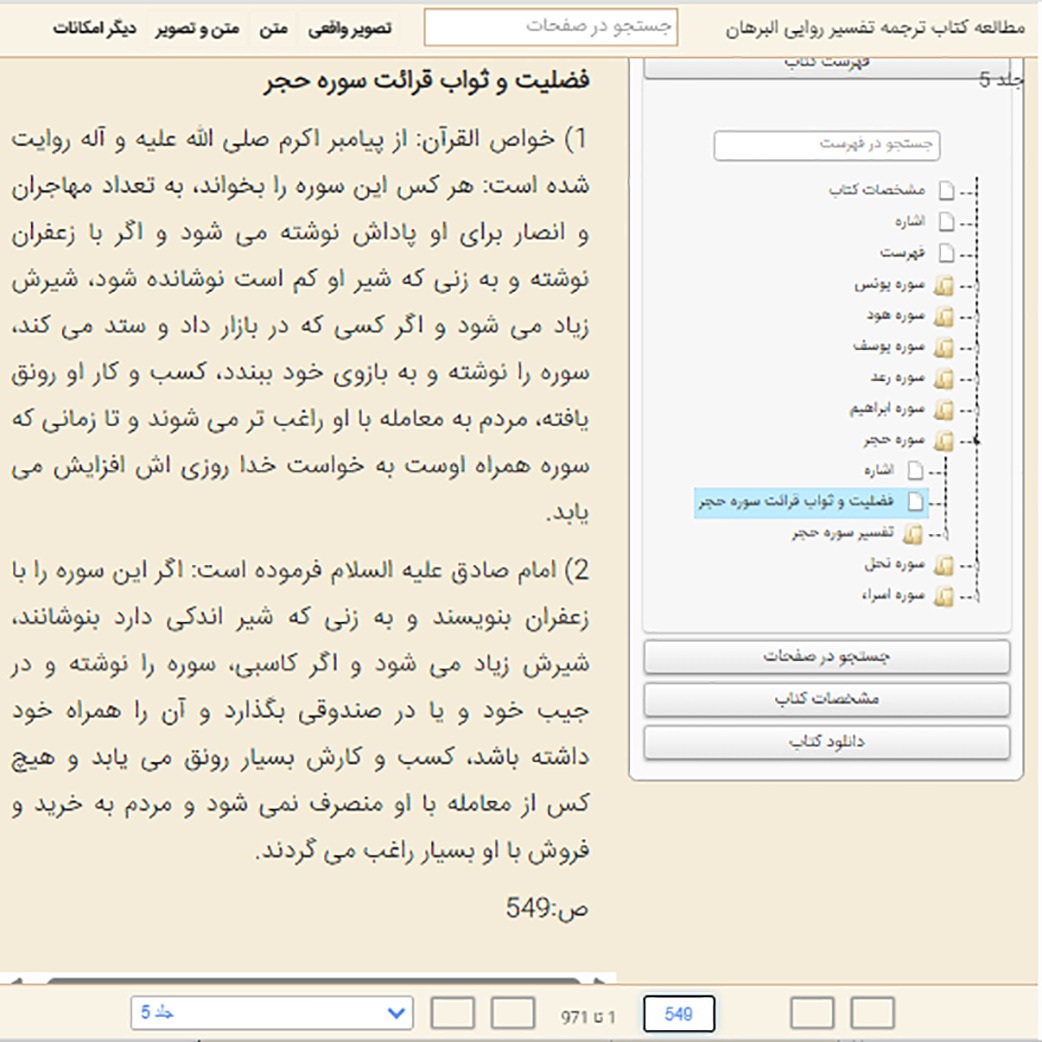
Task: Click the جستجو در فهرست search field
Action: [827, 146]
